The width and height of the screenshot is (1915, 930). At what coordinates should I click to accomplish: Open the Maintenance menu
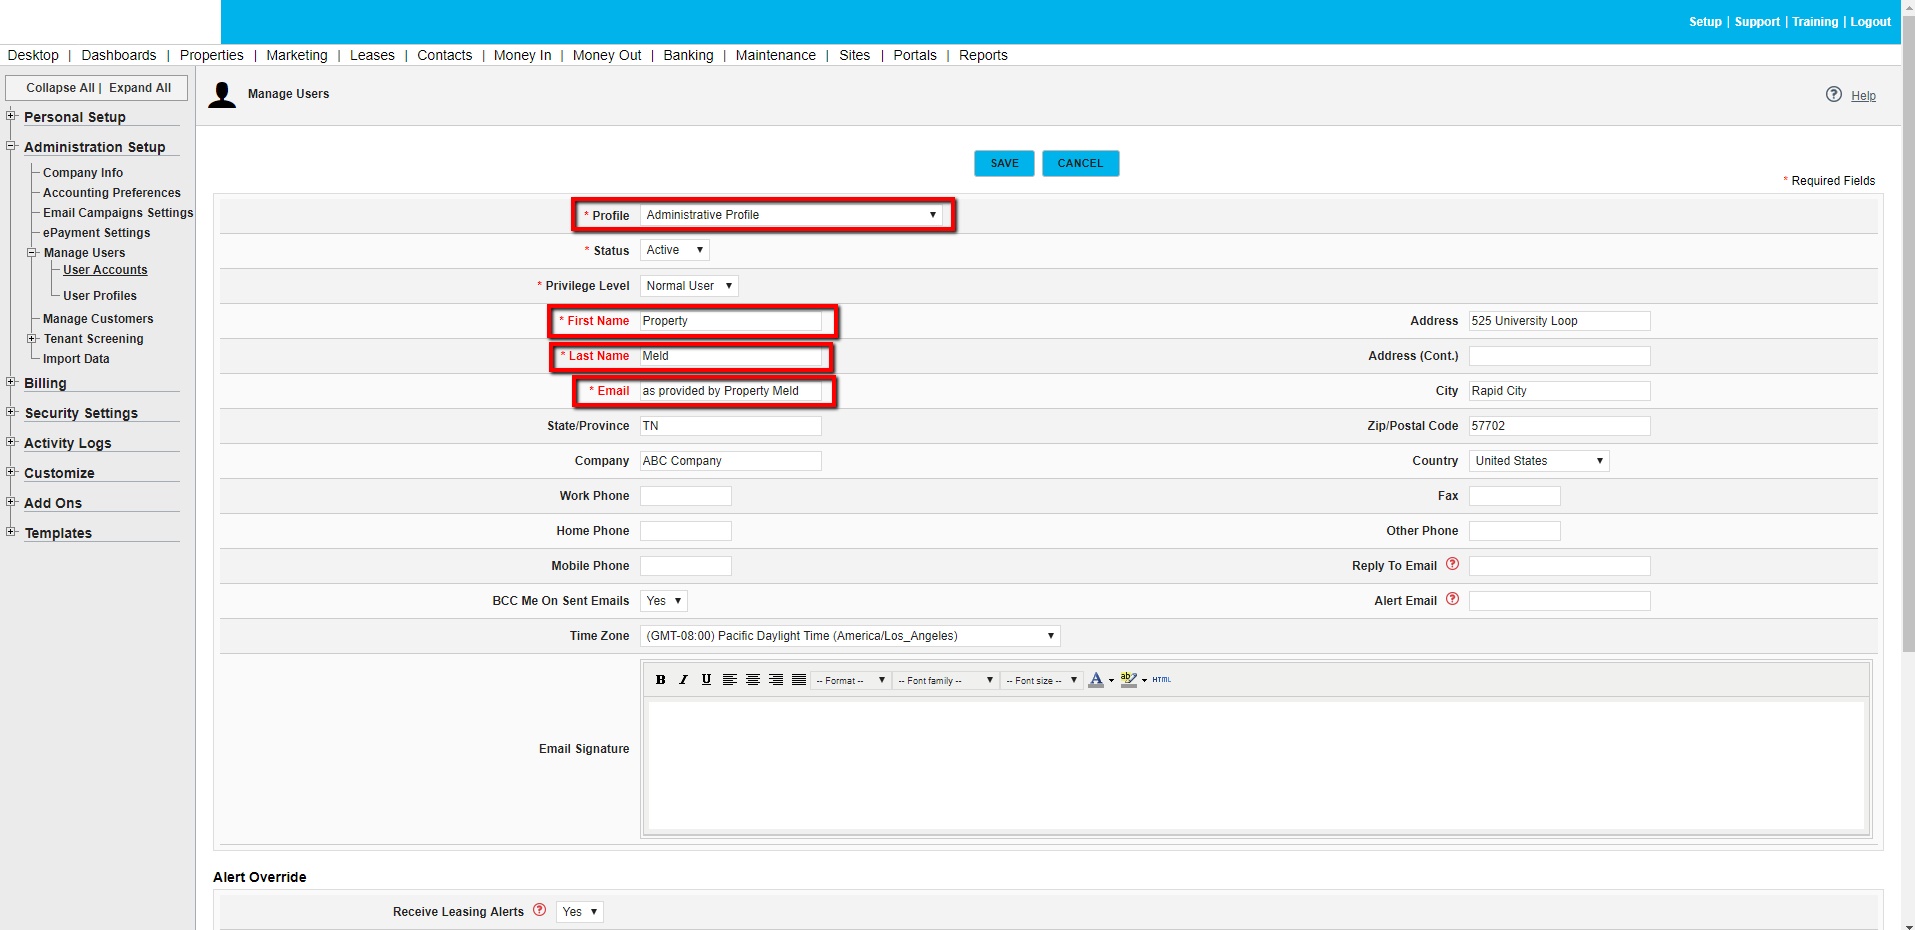tap(775, 55)
